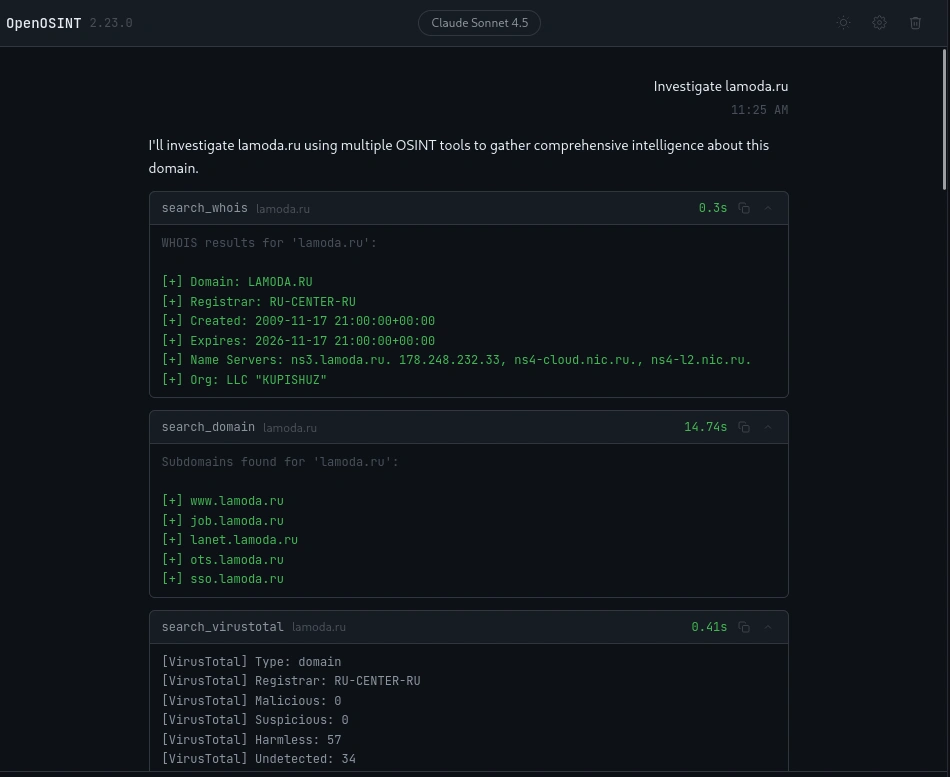Click the VirusTotal 'Undetected: 34' line

pos(259,759)
